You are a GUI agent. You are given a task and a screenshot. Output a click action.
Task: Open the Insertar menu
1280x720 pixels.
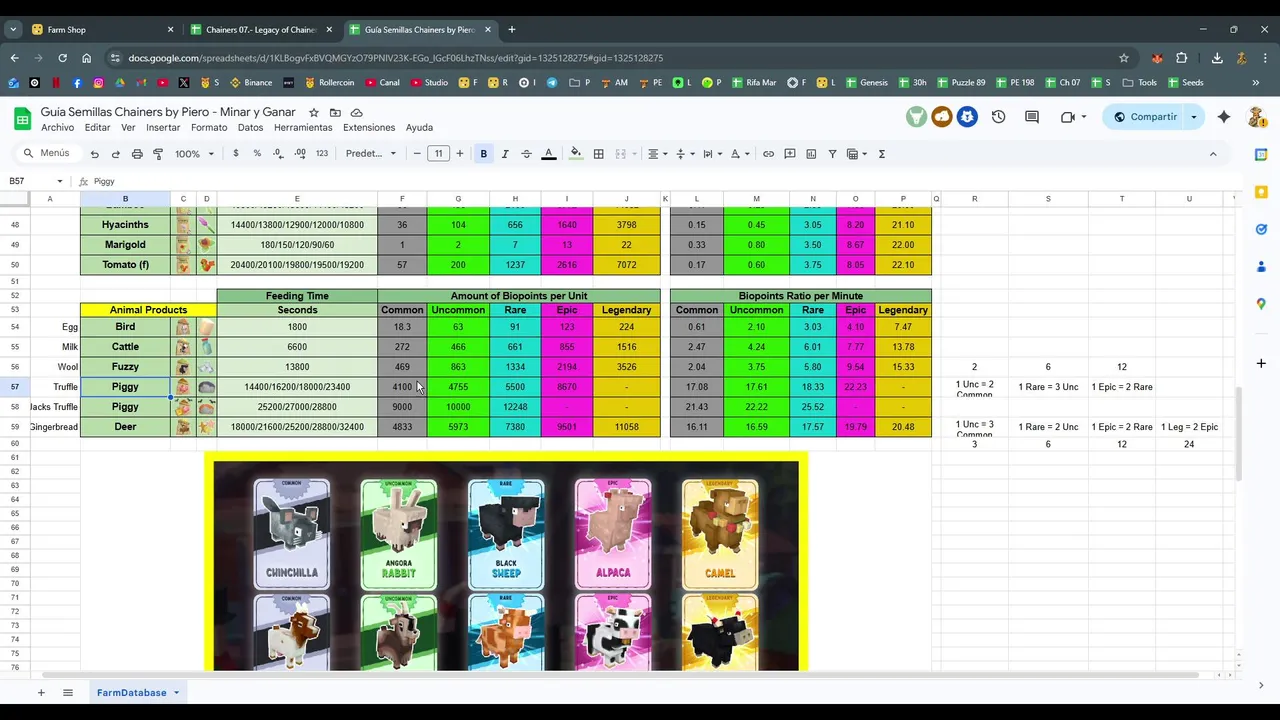[x=163, y=128]
